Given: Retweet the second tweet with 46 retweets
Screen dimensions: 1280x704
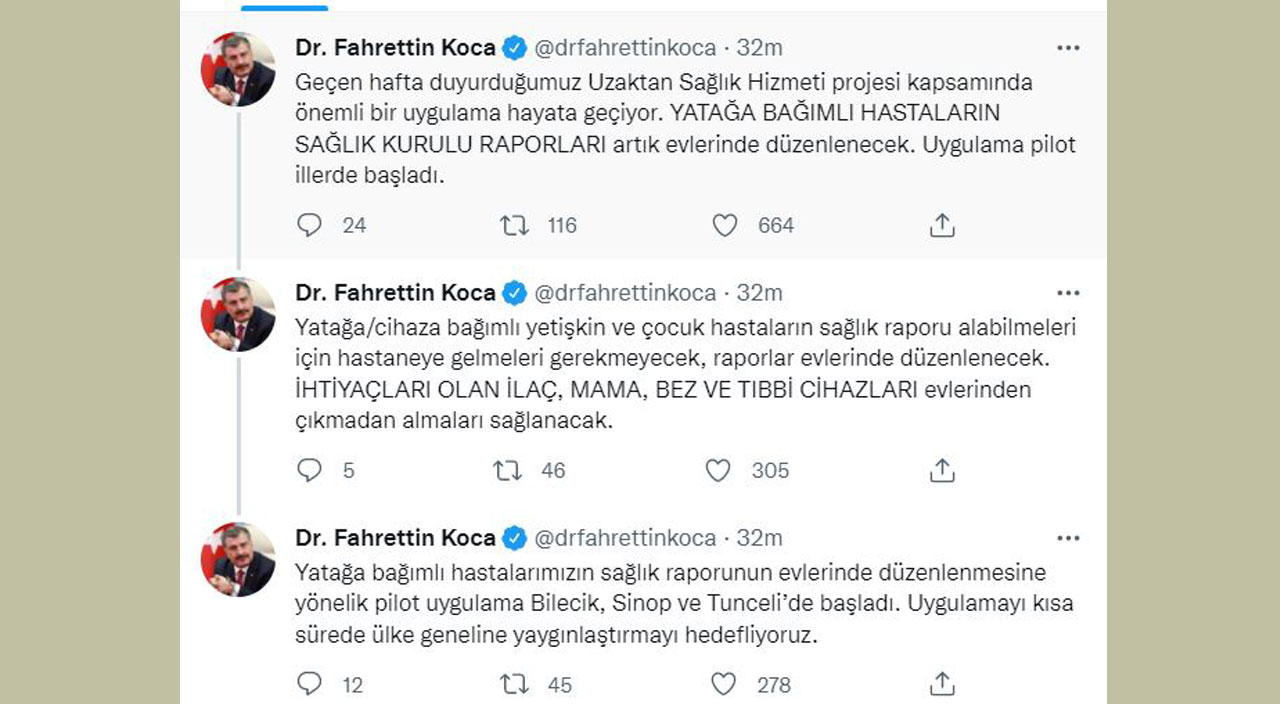Looking at the screenshot, I should [x=508, y=470].
